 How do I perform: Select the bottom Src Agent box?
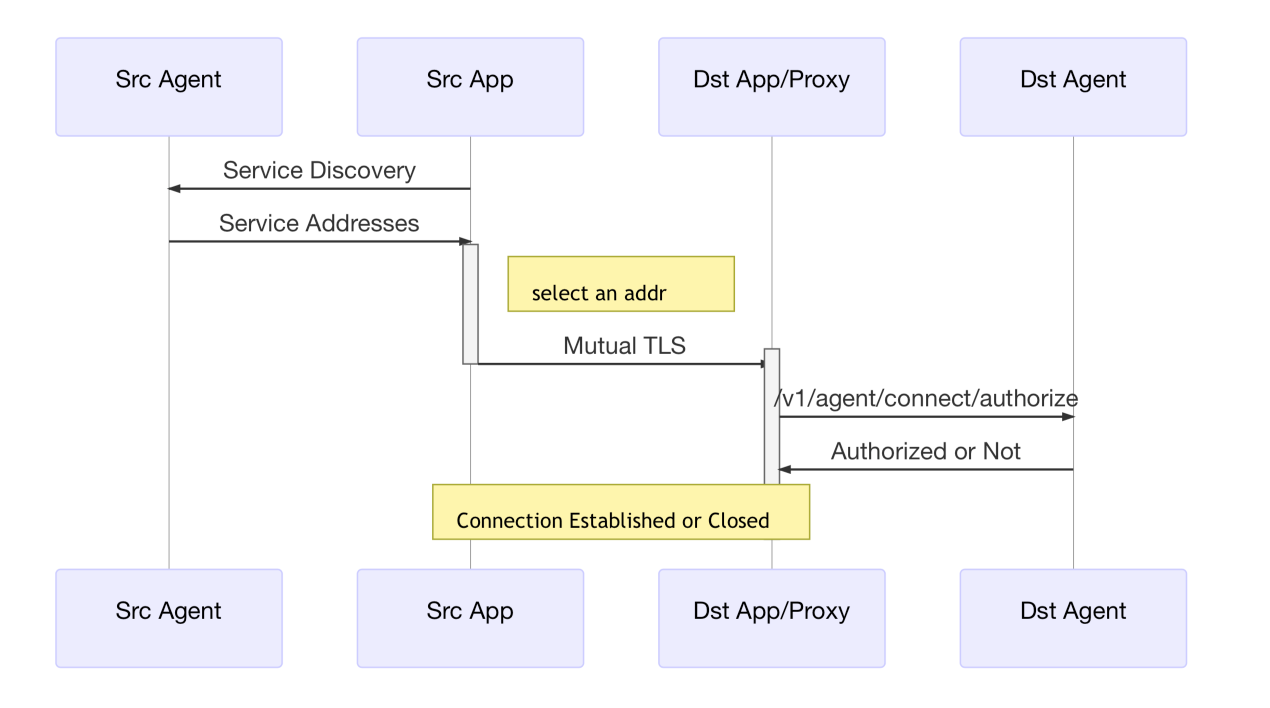click(x=168, y=617)
